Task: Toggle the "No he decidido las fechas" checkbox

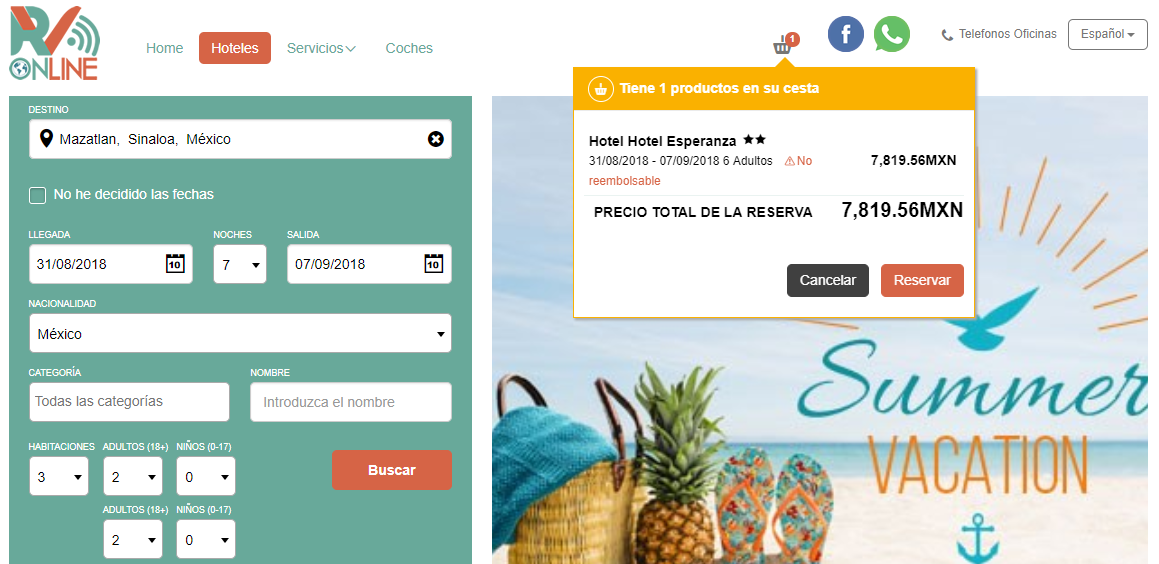Action: (x=37, y=195)
